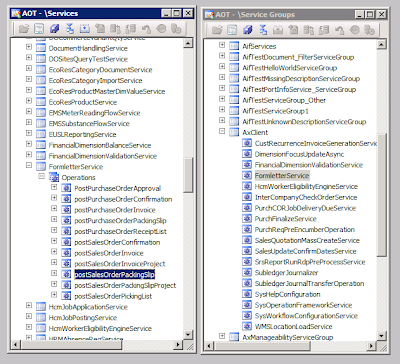Select postSalesOrderPackingSlip operation
Screen dimensions: 400x364
(114, 275)
